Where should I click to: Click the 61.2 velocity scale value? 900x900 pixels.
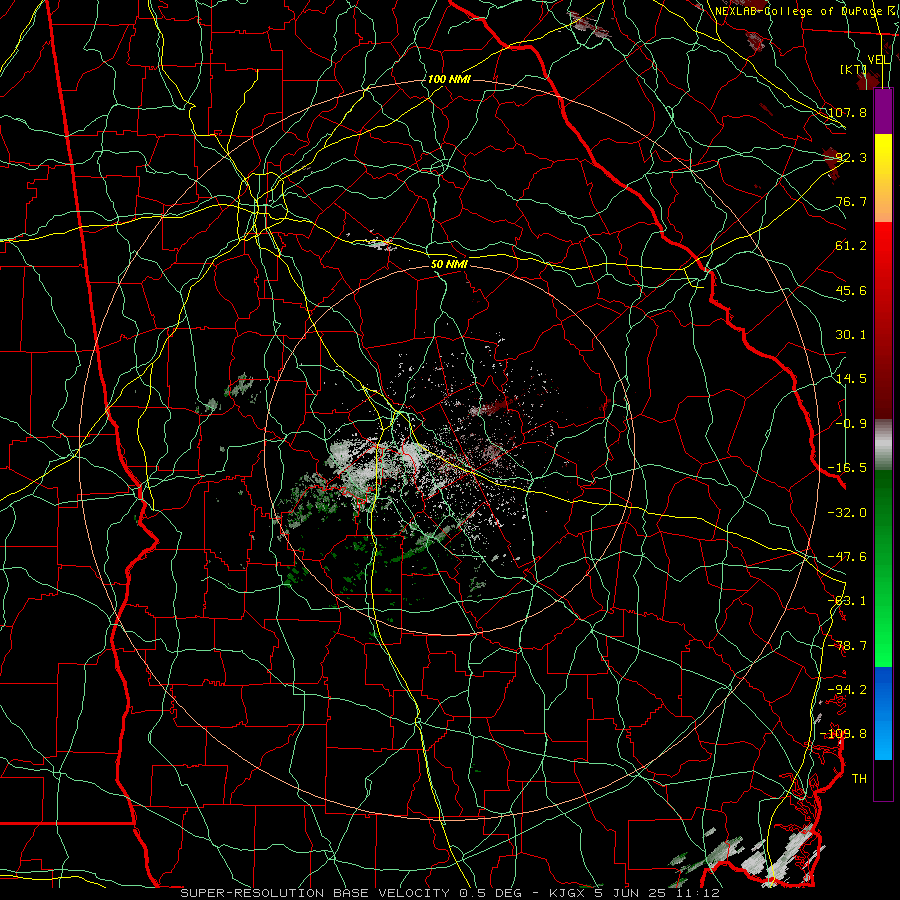851,246
